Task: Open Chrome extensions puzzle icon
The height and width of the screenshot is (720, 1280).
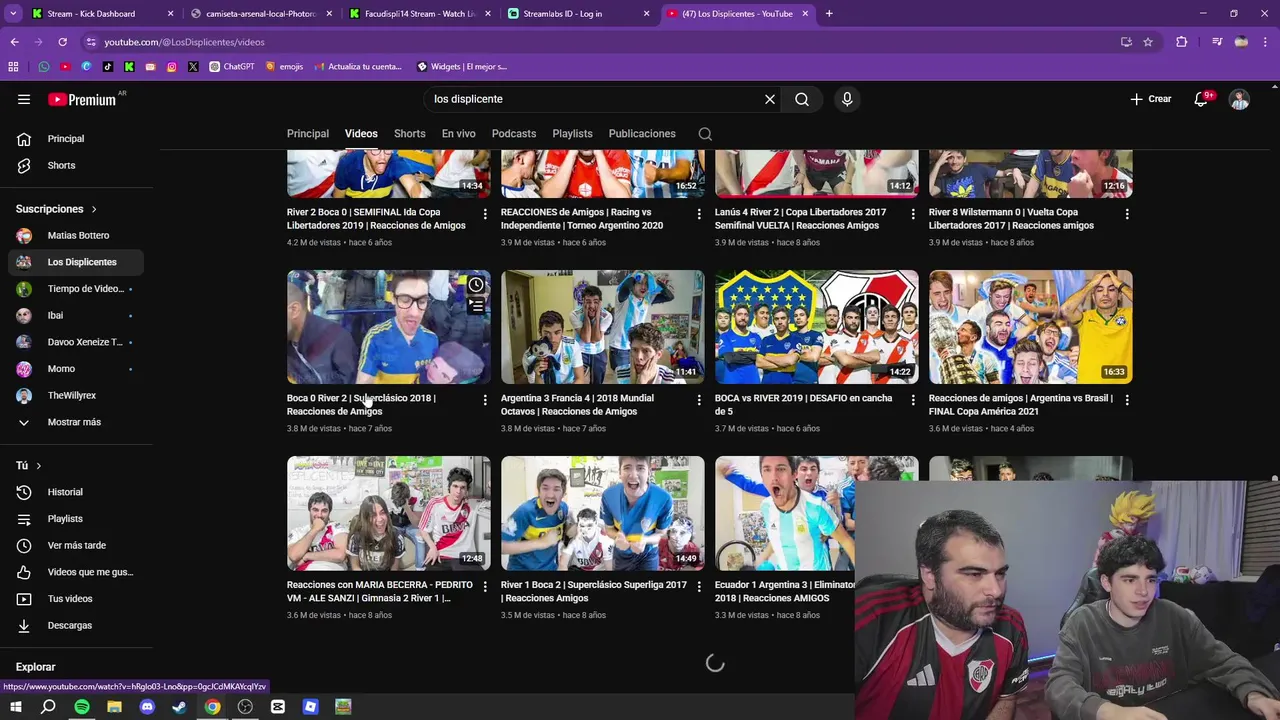Action: pos(1182,42)
